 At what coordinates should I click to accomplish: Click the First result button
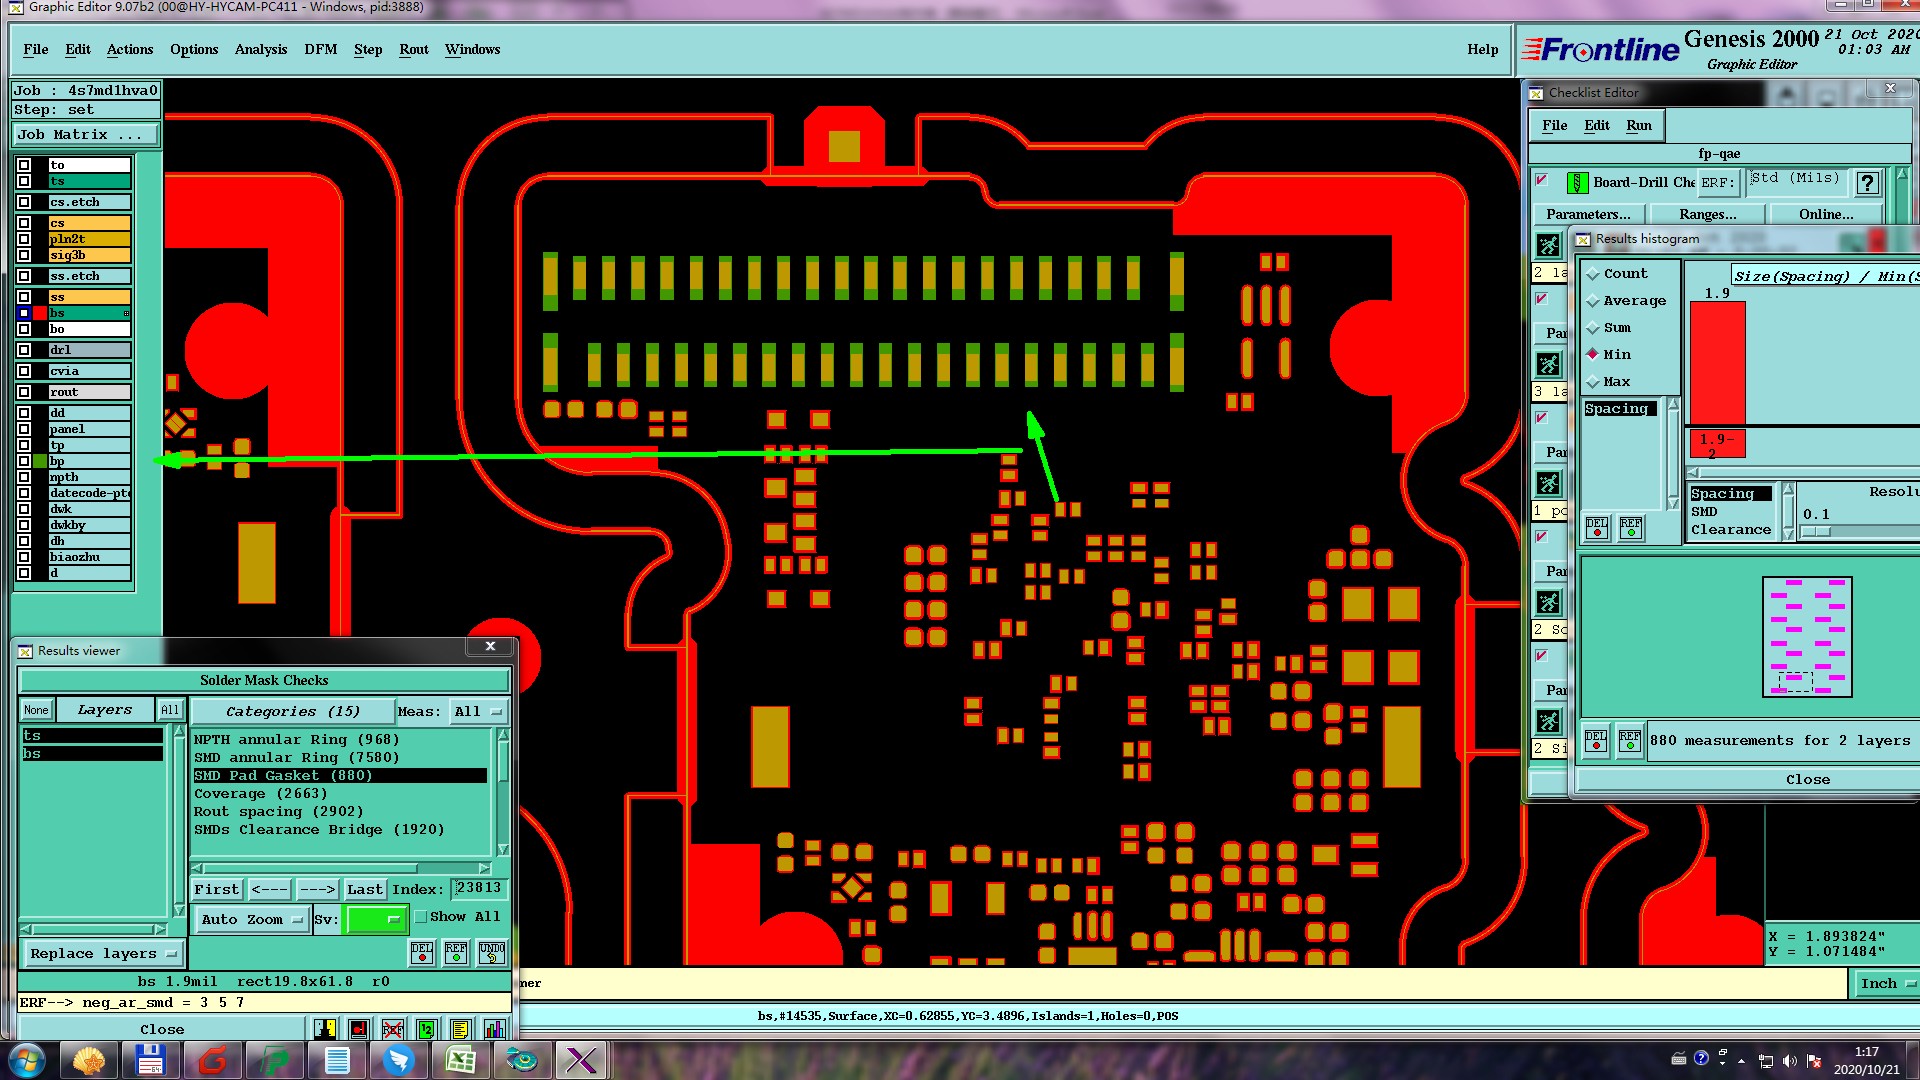click(x=217, y=890)
